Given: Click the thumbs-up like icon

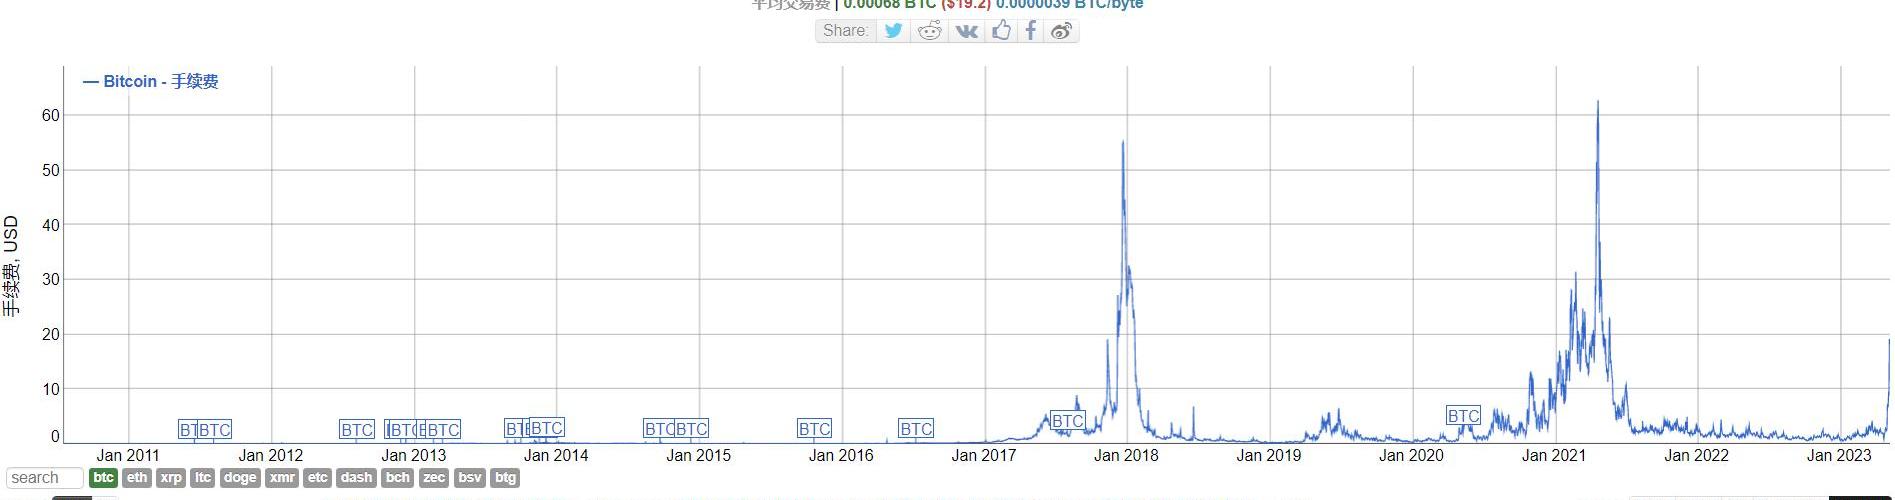Looking at the screenshot, I should point(1001,31).
